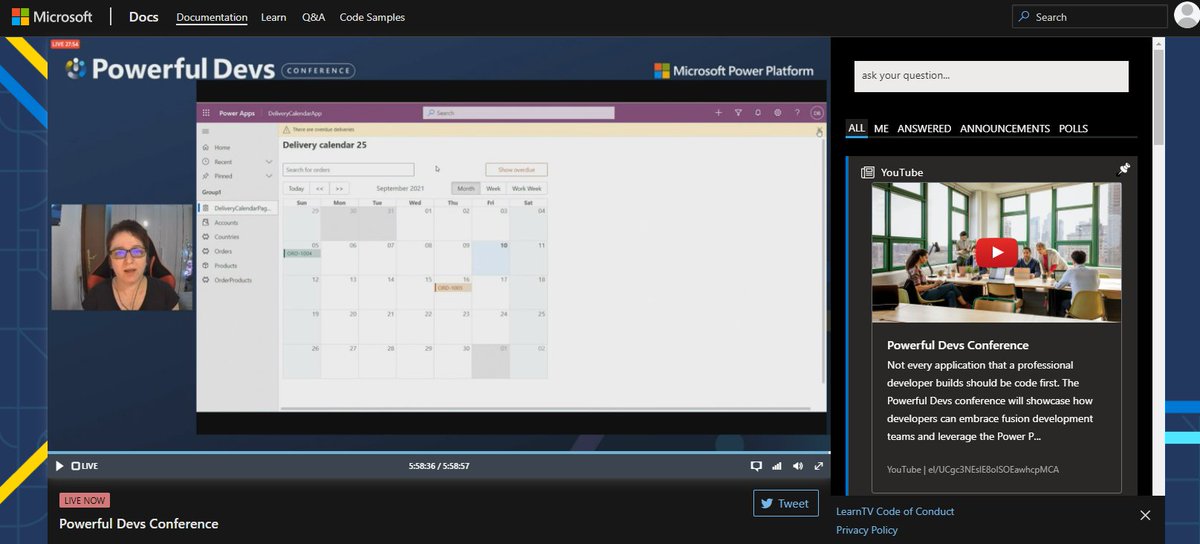Viewport: 1200px width, 544px height.
Task: Open the Docs home link
Action: [144, 17]
